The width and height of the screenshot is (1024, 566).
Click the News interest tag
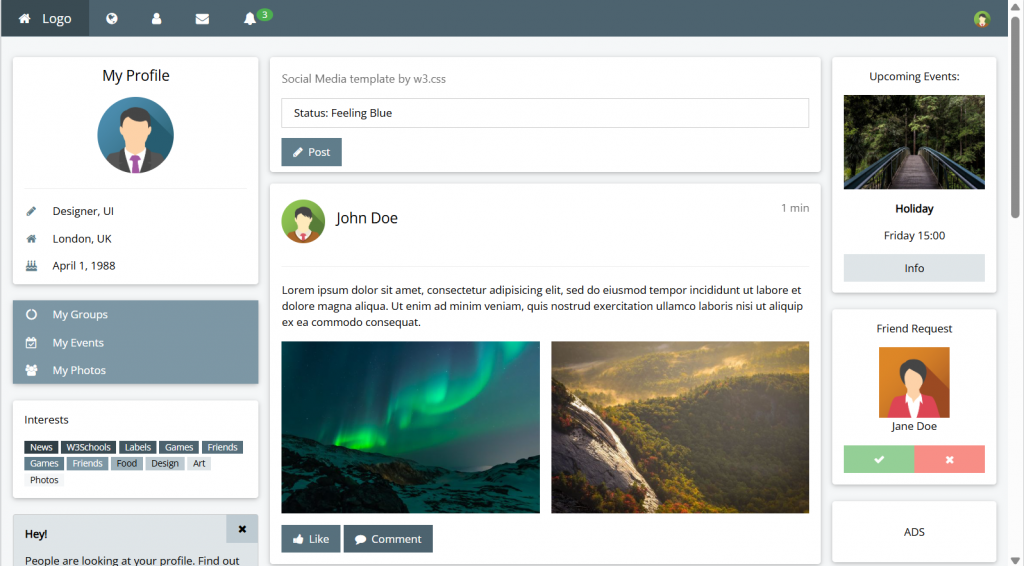tap(41, 447)
